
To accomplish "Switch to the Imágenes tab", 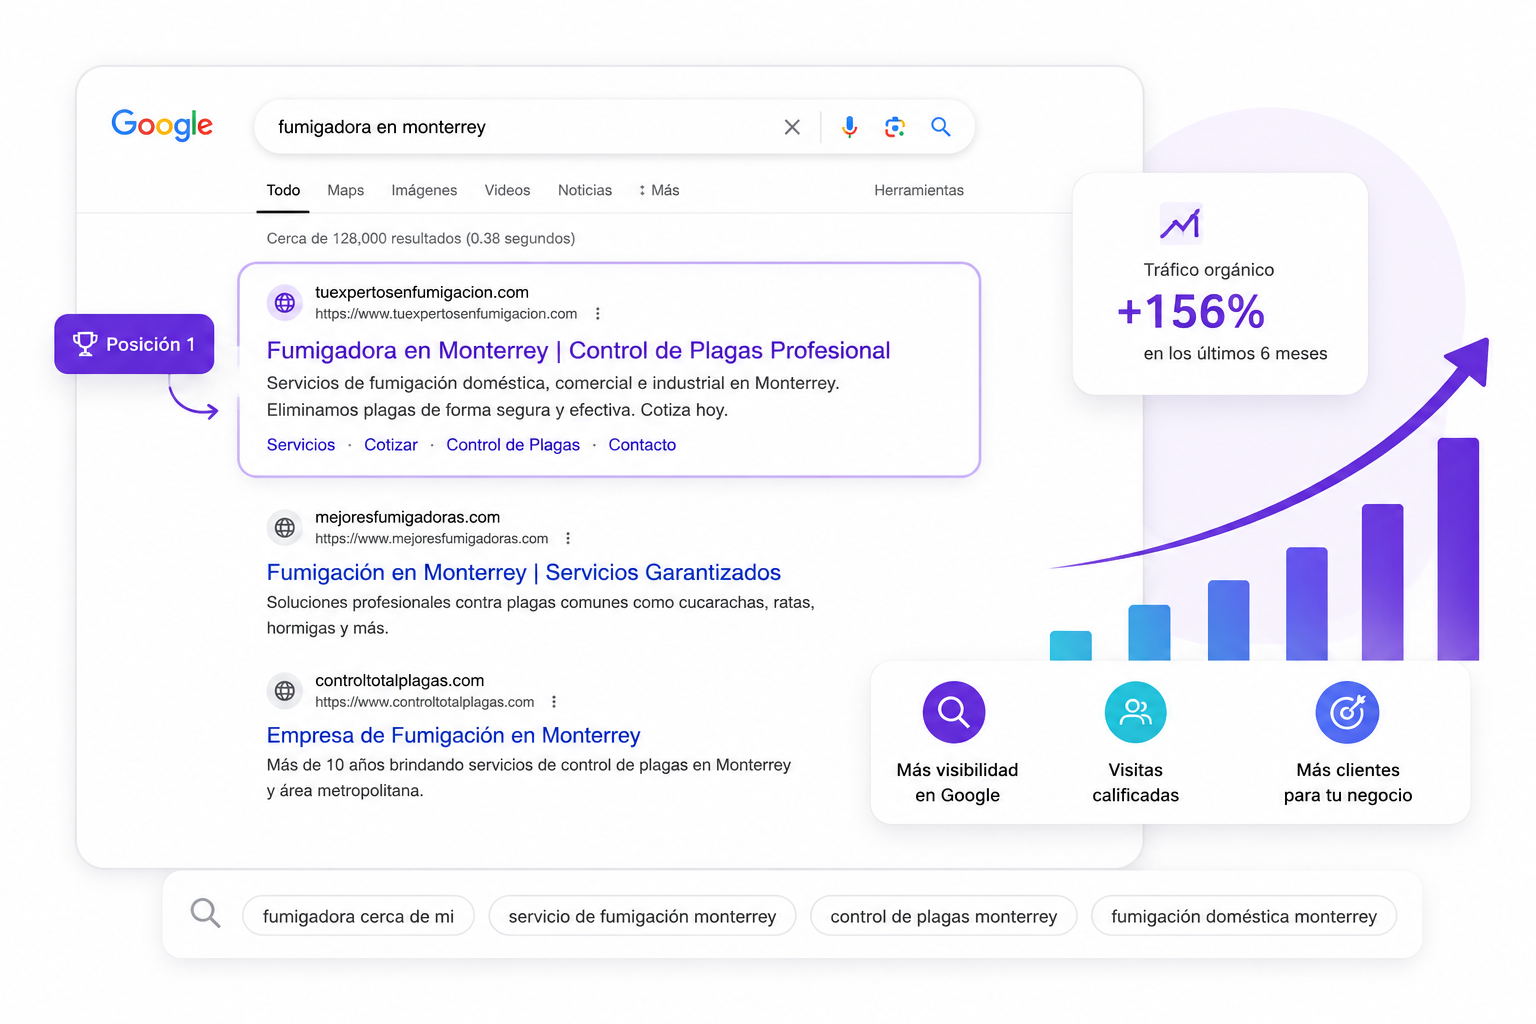I will pos(424,190).
